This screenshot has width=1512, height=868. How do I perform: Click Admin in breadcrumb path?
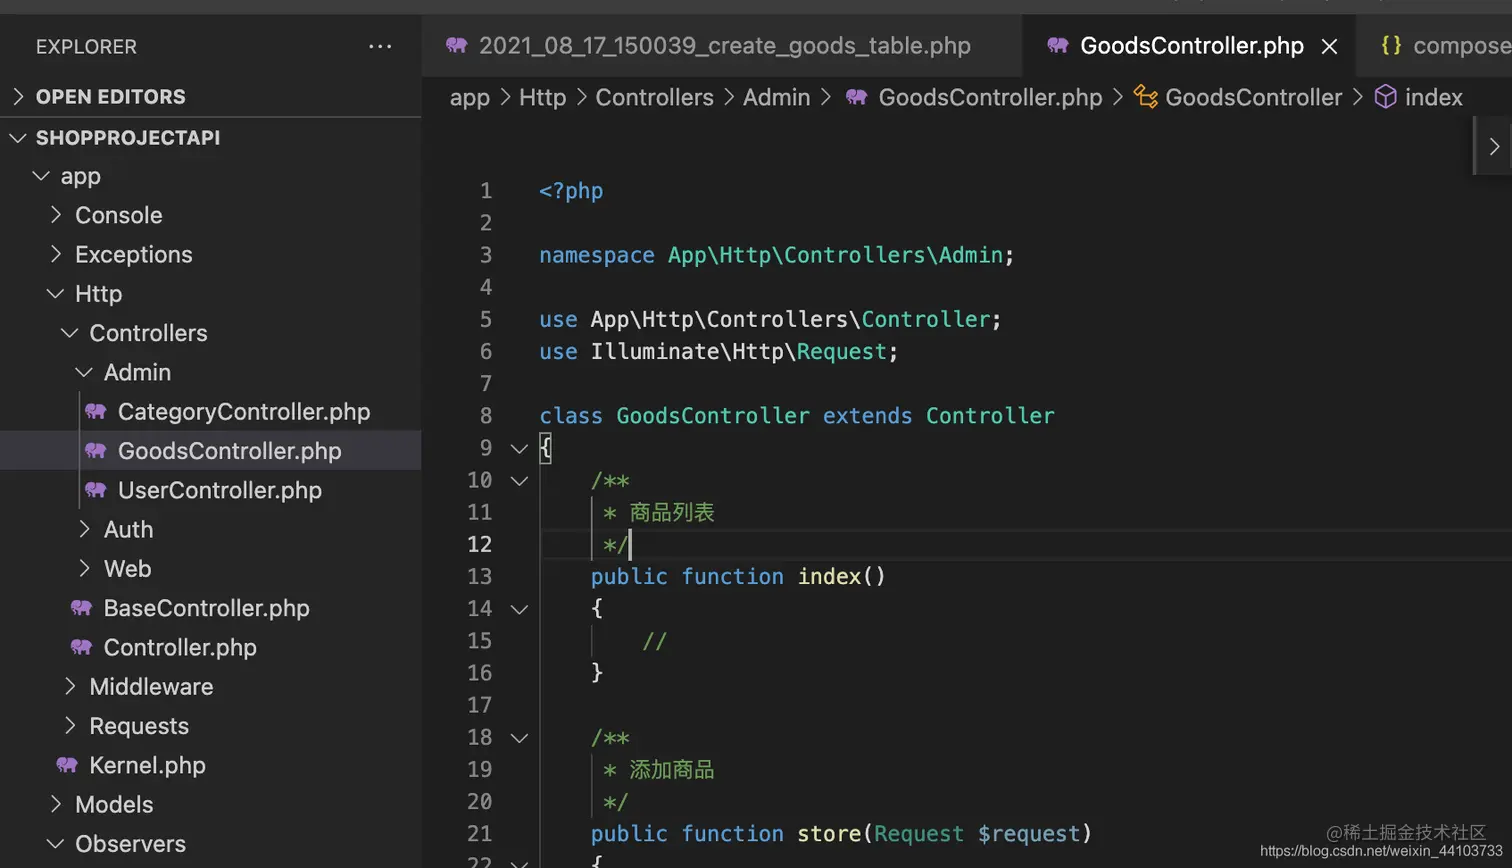coord(776,97)
